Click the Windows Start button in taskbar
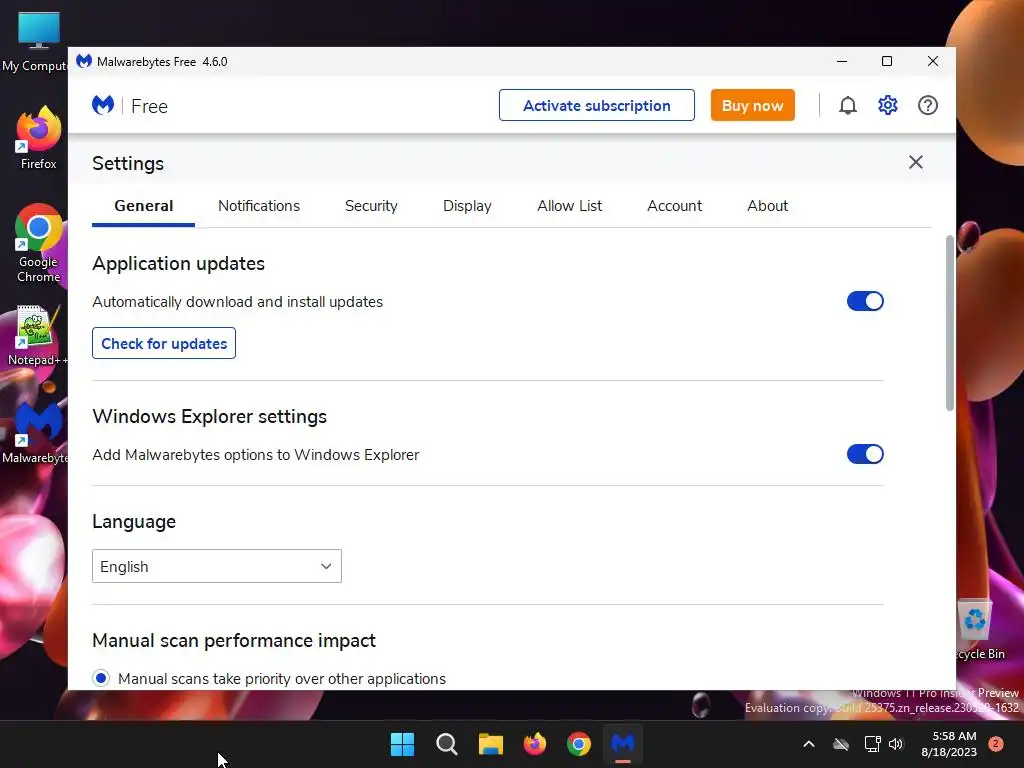 [x=402, y=744]
